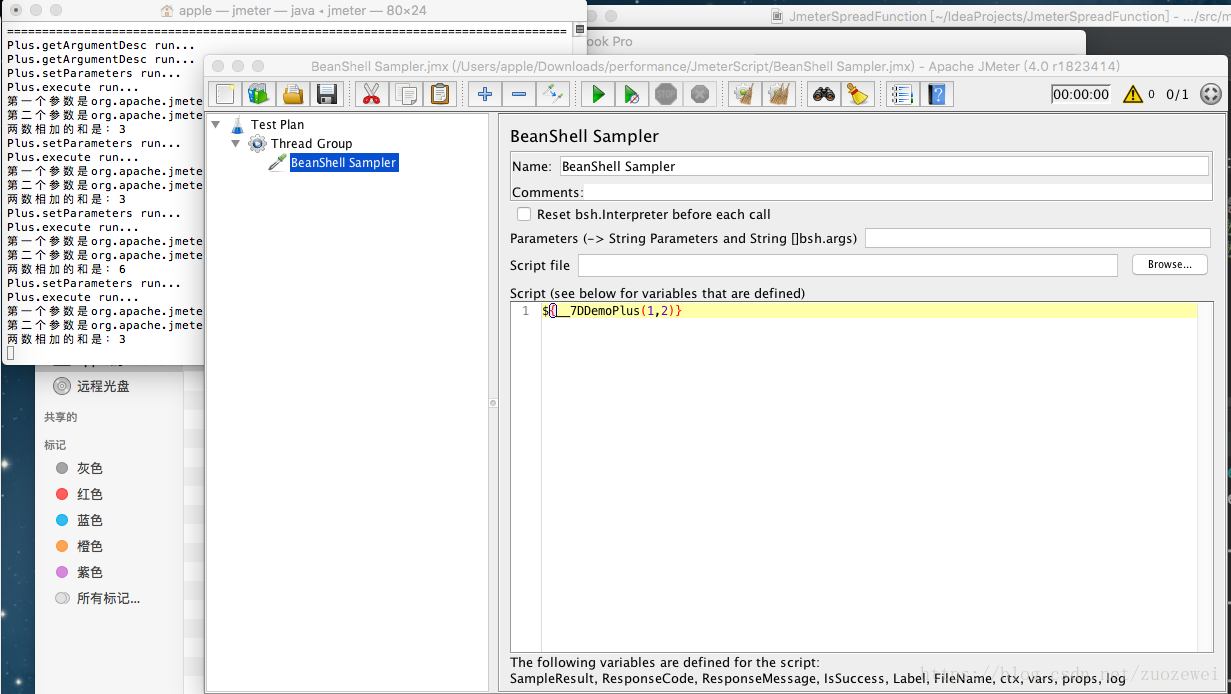The height and width of the screenshot is (694, 1231).
Task: Click the Browse... button
Action: [x=1170, y=265]
